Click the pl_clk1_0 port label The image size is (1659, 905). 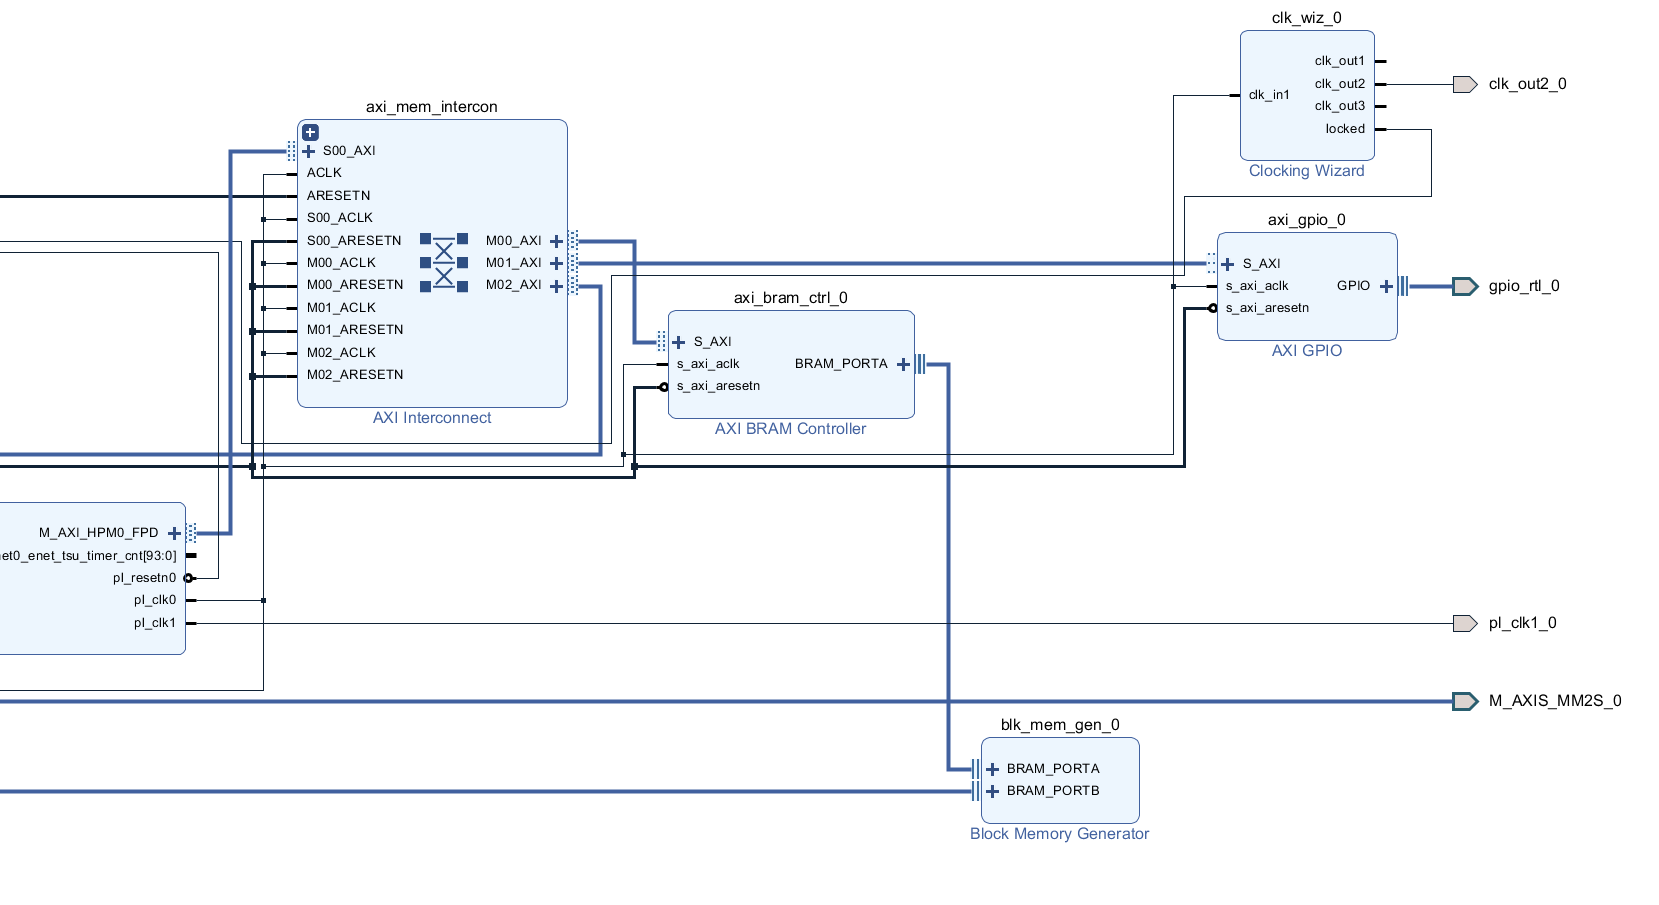[x=1522, y=623]
